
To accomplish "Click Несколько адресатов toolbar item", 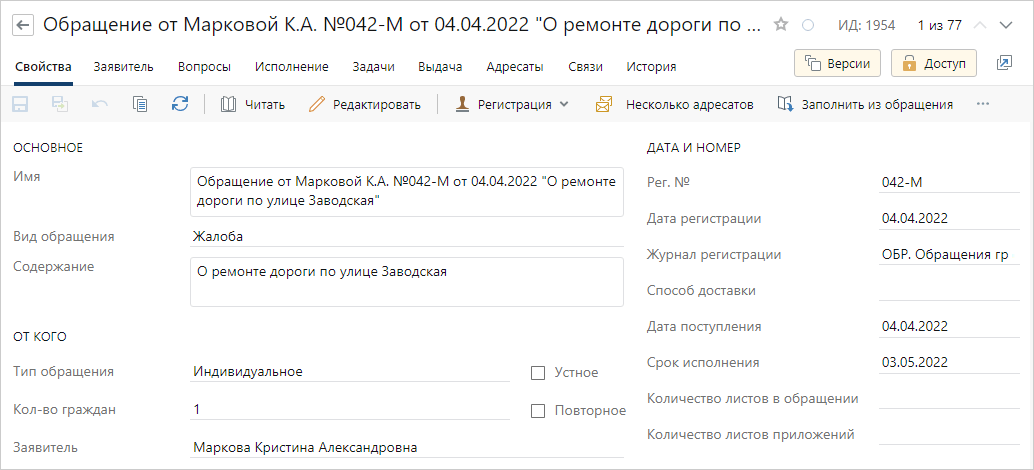I will [x=674, y=104].
